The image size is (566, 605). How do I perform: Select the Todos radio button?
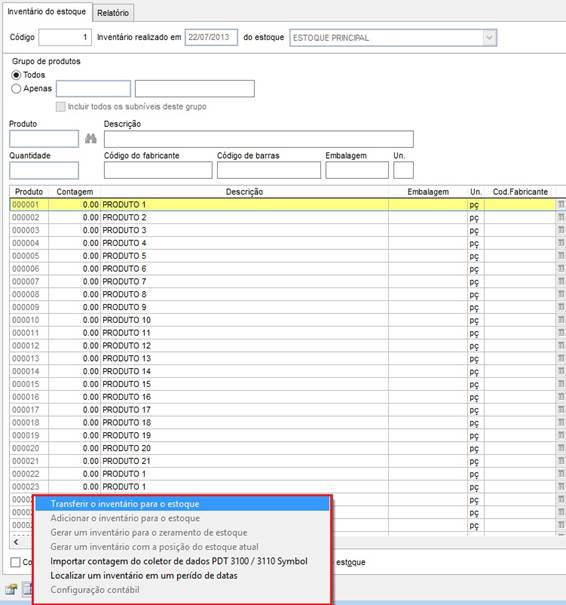16,75
